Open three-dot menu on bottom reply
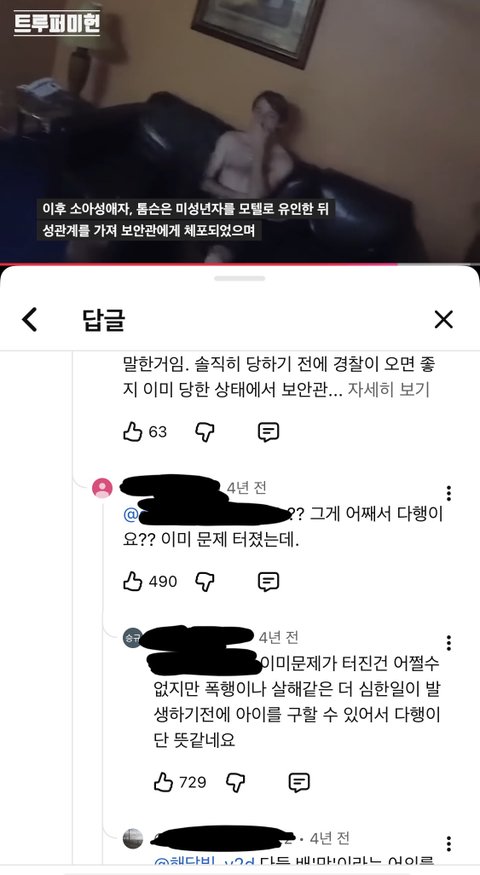 pos(449,843)
